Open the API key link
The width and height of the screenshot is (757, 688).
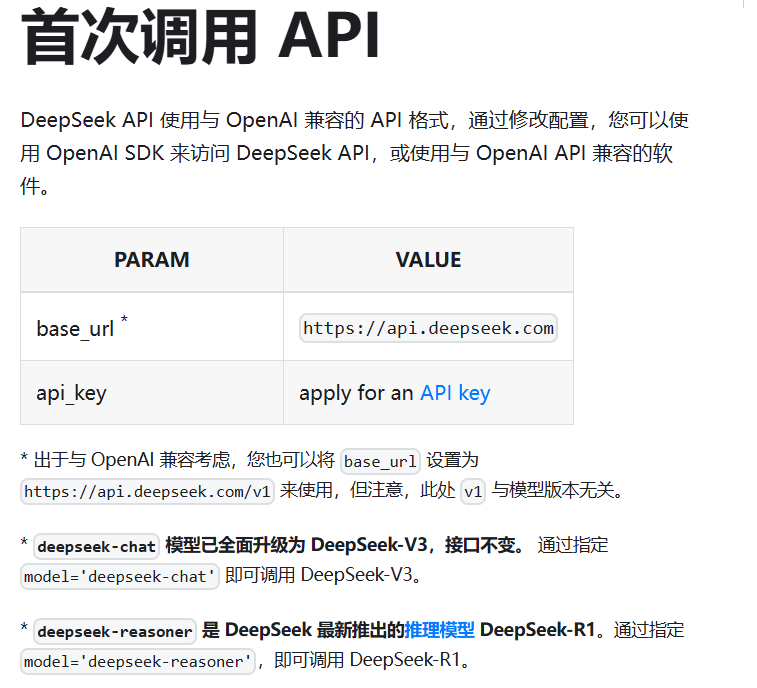455,393
